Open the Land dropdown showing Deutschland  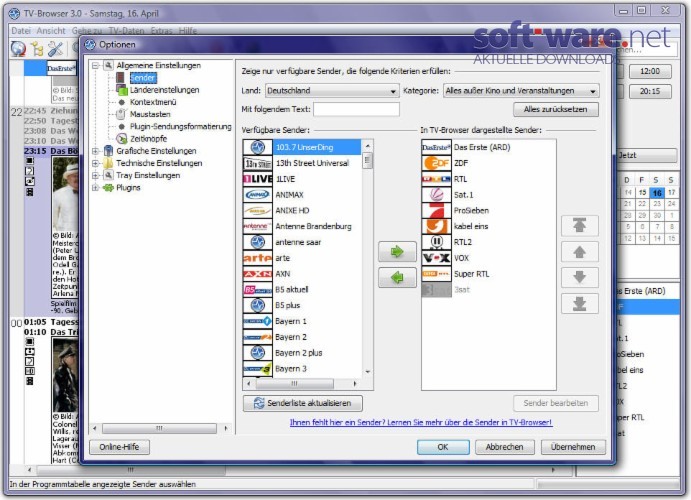point(332,91)
